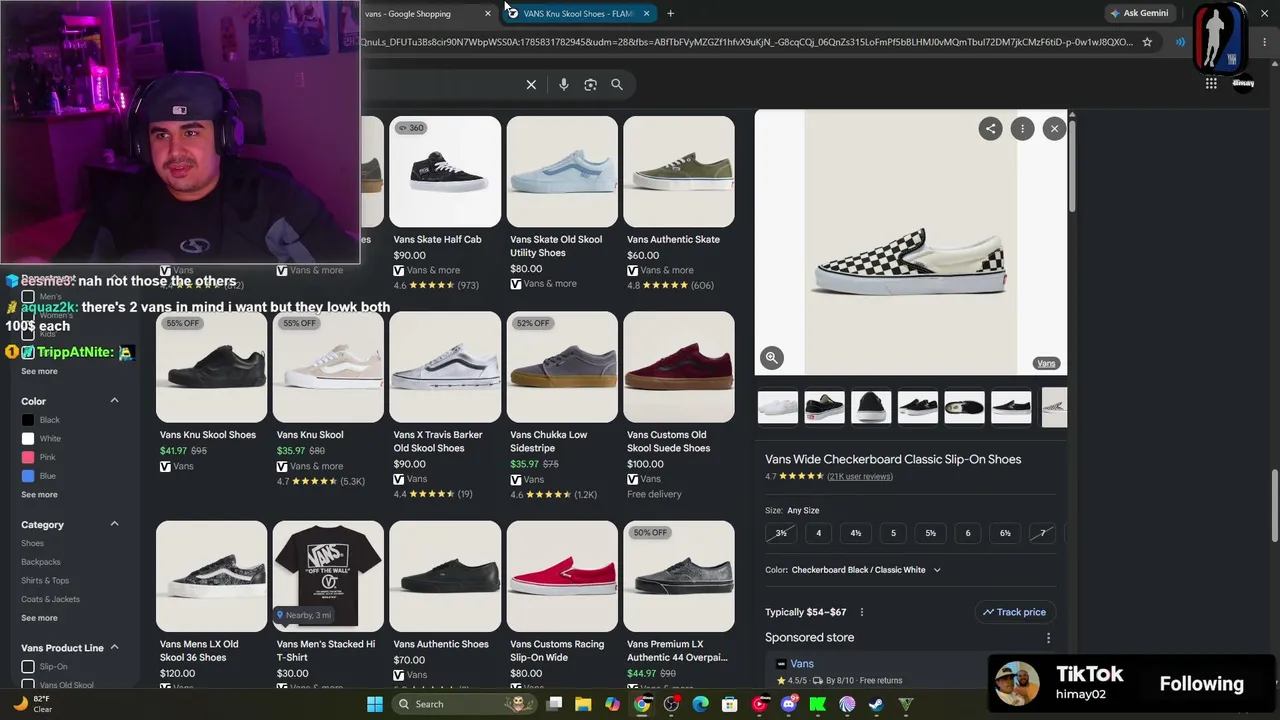Image resolution: width=1280 pixels, height=720 pixels.
Task: Open the Vans sponsored store link
Action: tap(802, 664)
